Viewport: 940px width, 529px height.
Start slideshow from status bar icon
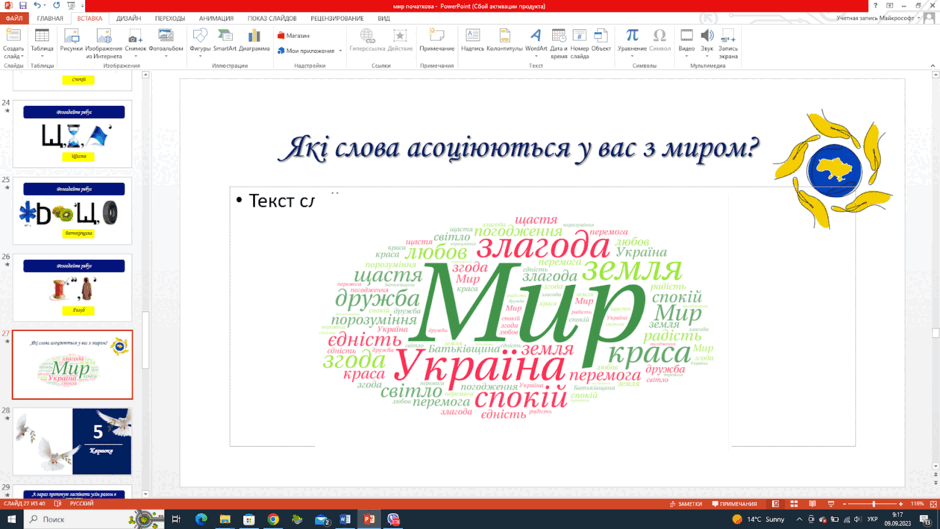pyautogui.click(x=831, y=504)
